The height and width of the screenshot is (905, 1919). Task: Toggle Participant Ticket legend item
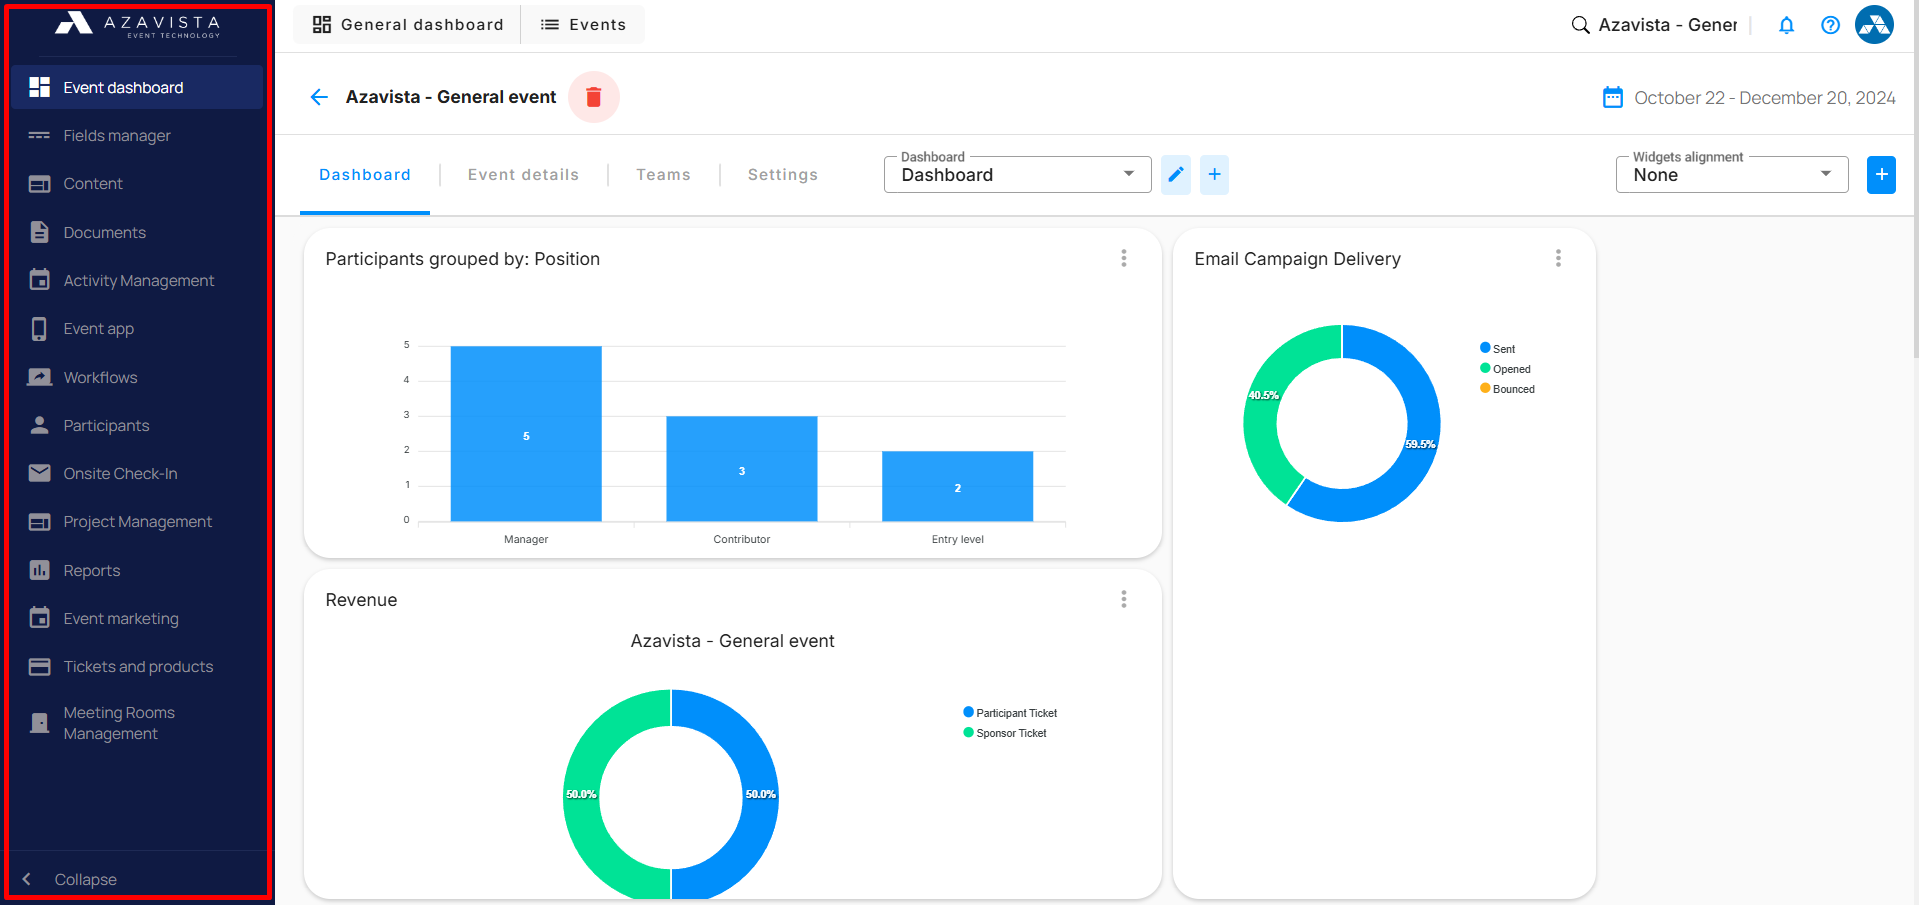click(1010, 713)
